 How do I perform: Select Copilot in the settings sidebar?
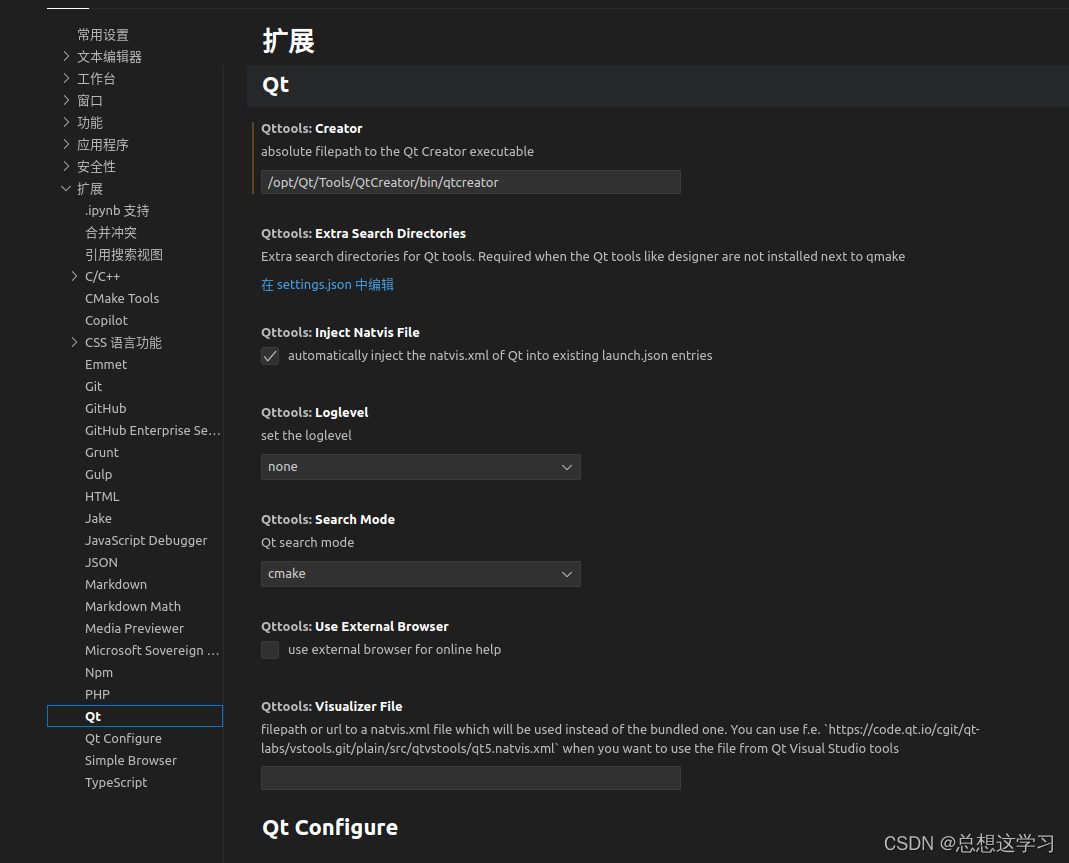[106, 320]
